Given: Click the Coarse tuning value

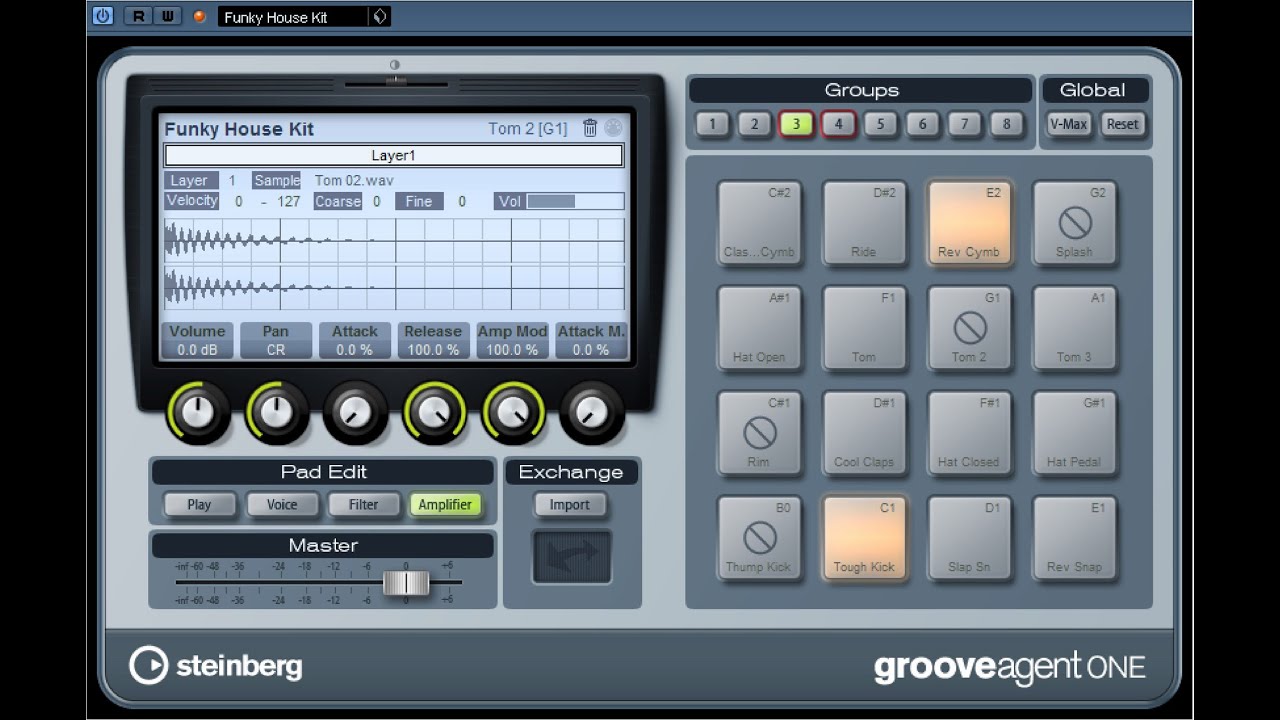Looking at the screenshot, I should tap(377, 202).
